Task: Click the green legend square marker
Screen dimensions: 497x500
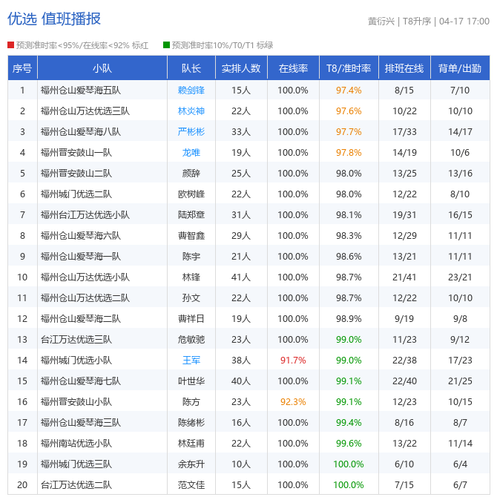Action: (166, 45)
